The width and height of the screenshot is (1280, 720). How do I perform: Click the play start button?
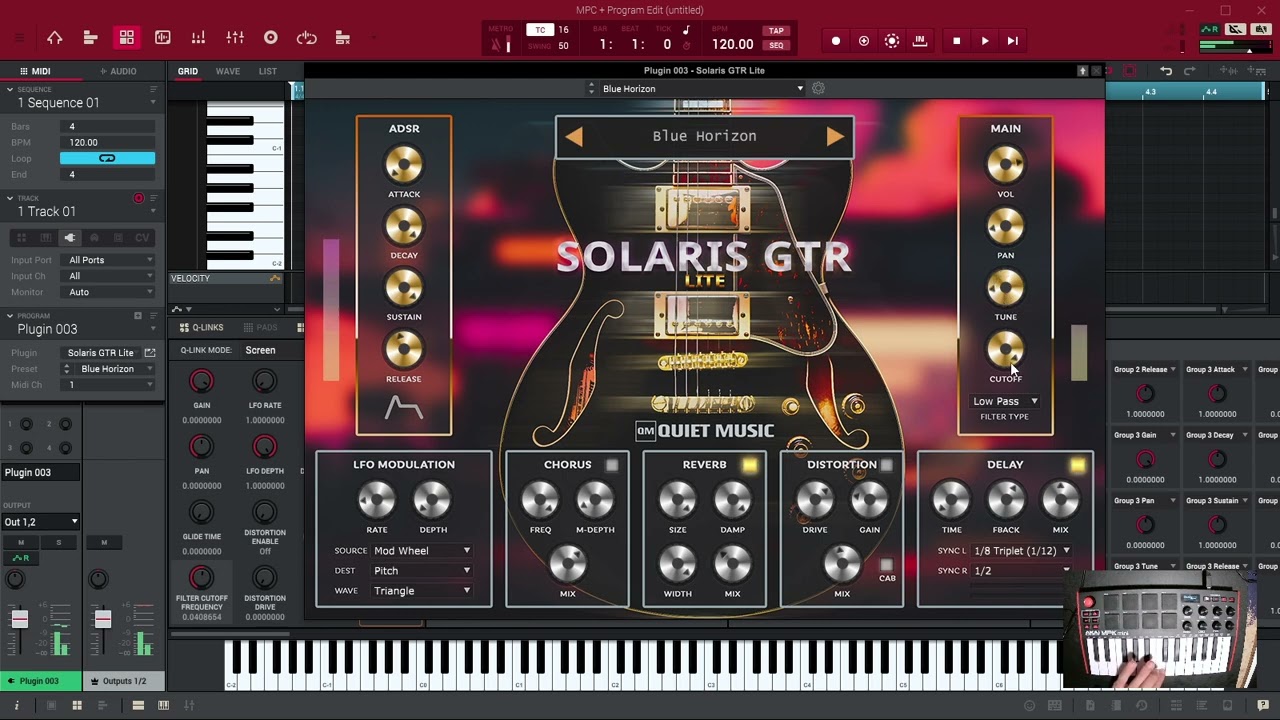click(1012, 41)
